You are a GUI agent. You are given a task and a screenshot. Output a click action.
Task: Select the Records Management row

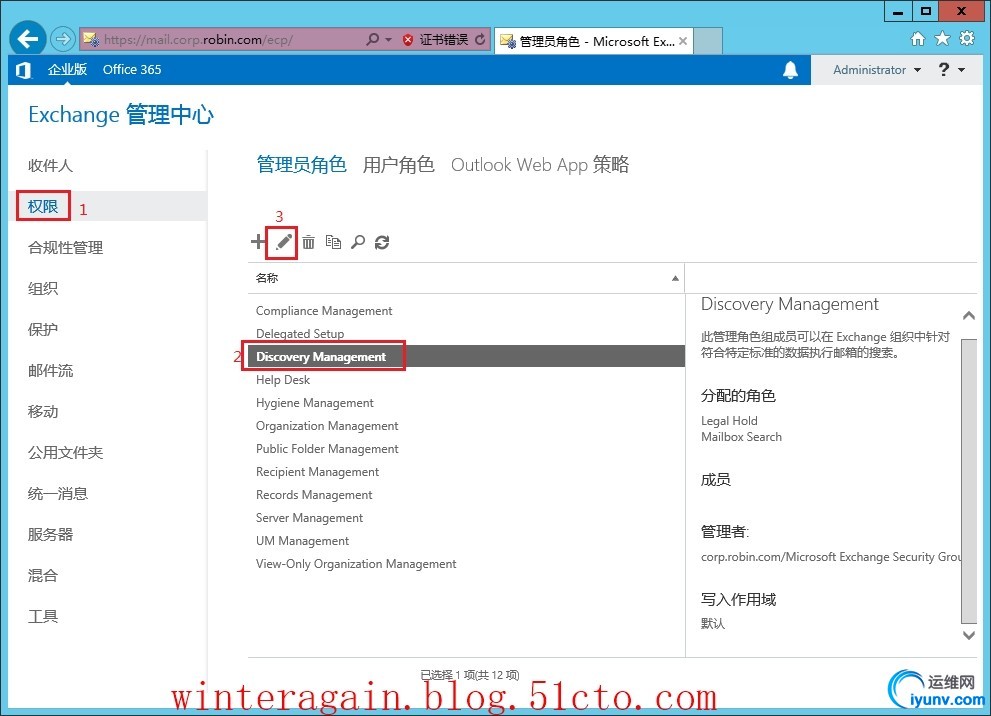466,495
